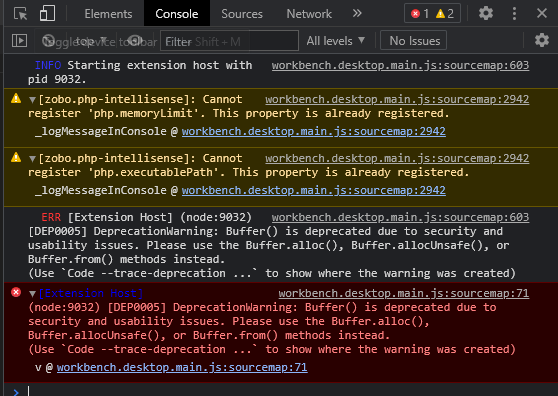The height and width of the screenshot is (396, 558).
Task: Click 'pid 9032.' text
Action: tap(57, 79)
